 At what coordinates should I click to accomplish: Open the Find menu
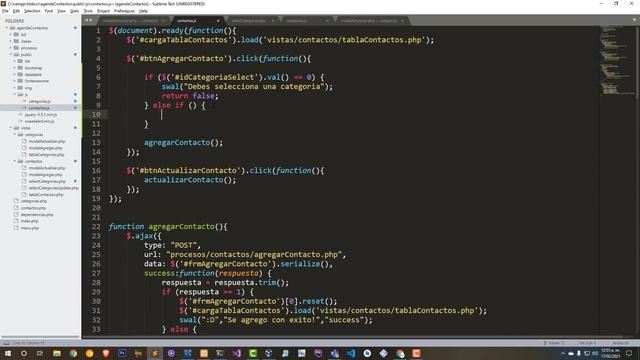tap(49, 11)
